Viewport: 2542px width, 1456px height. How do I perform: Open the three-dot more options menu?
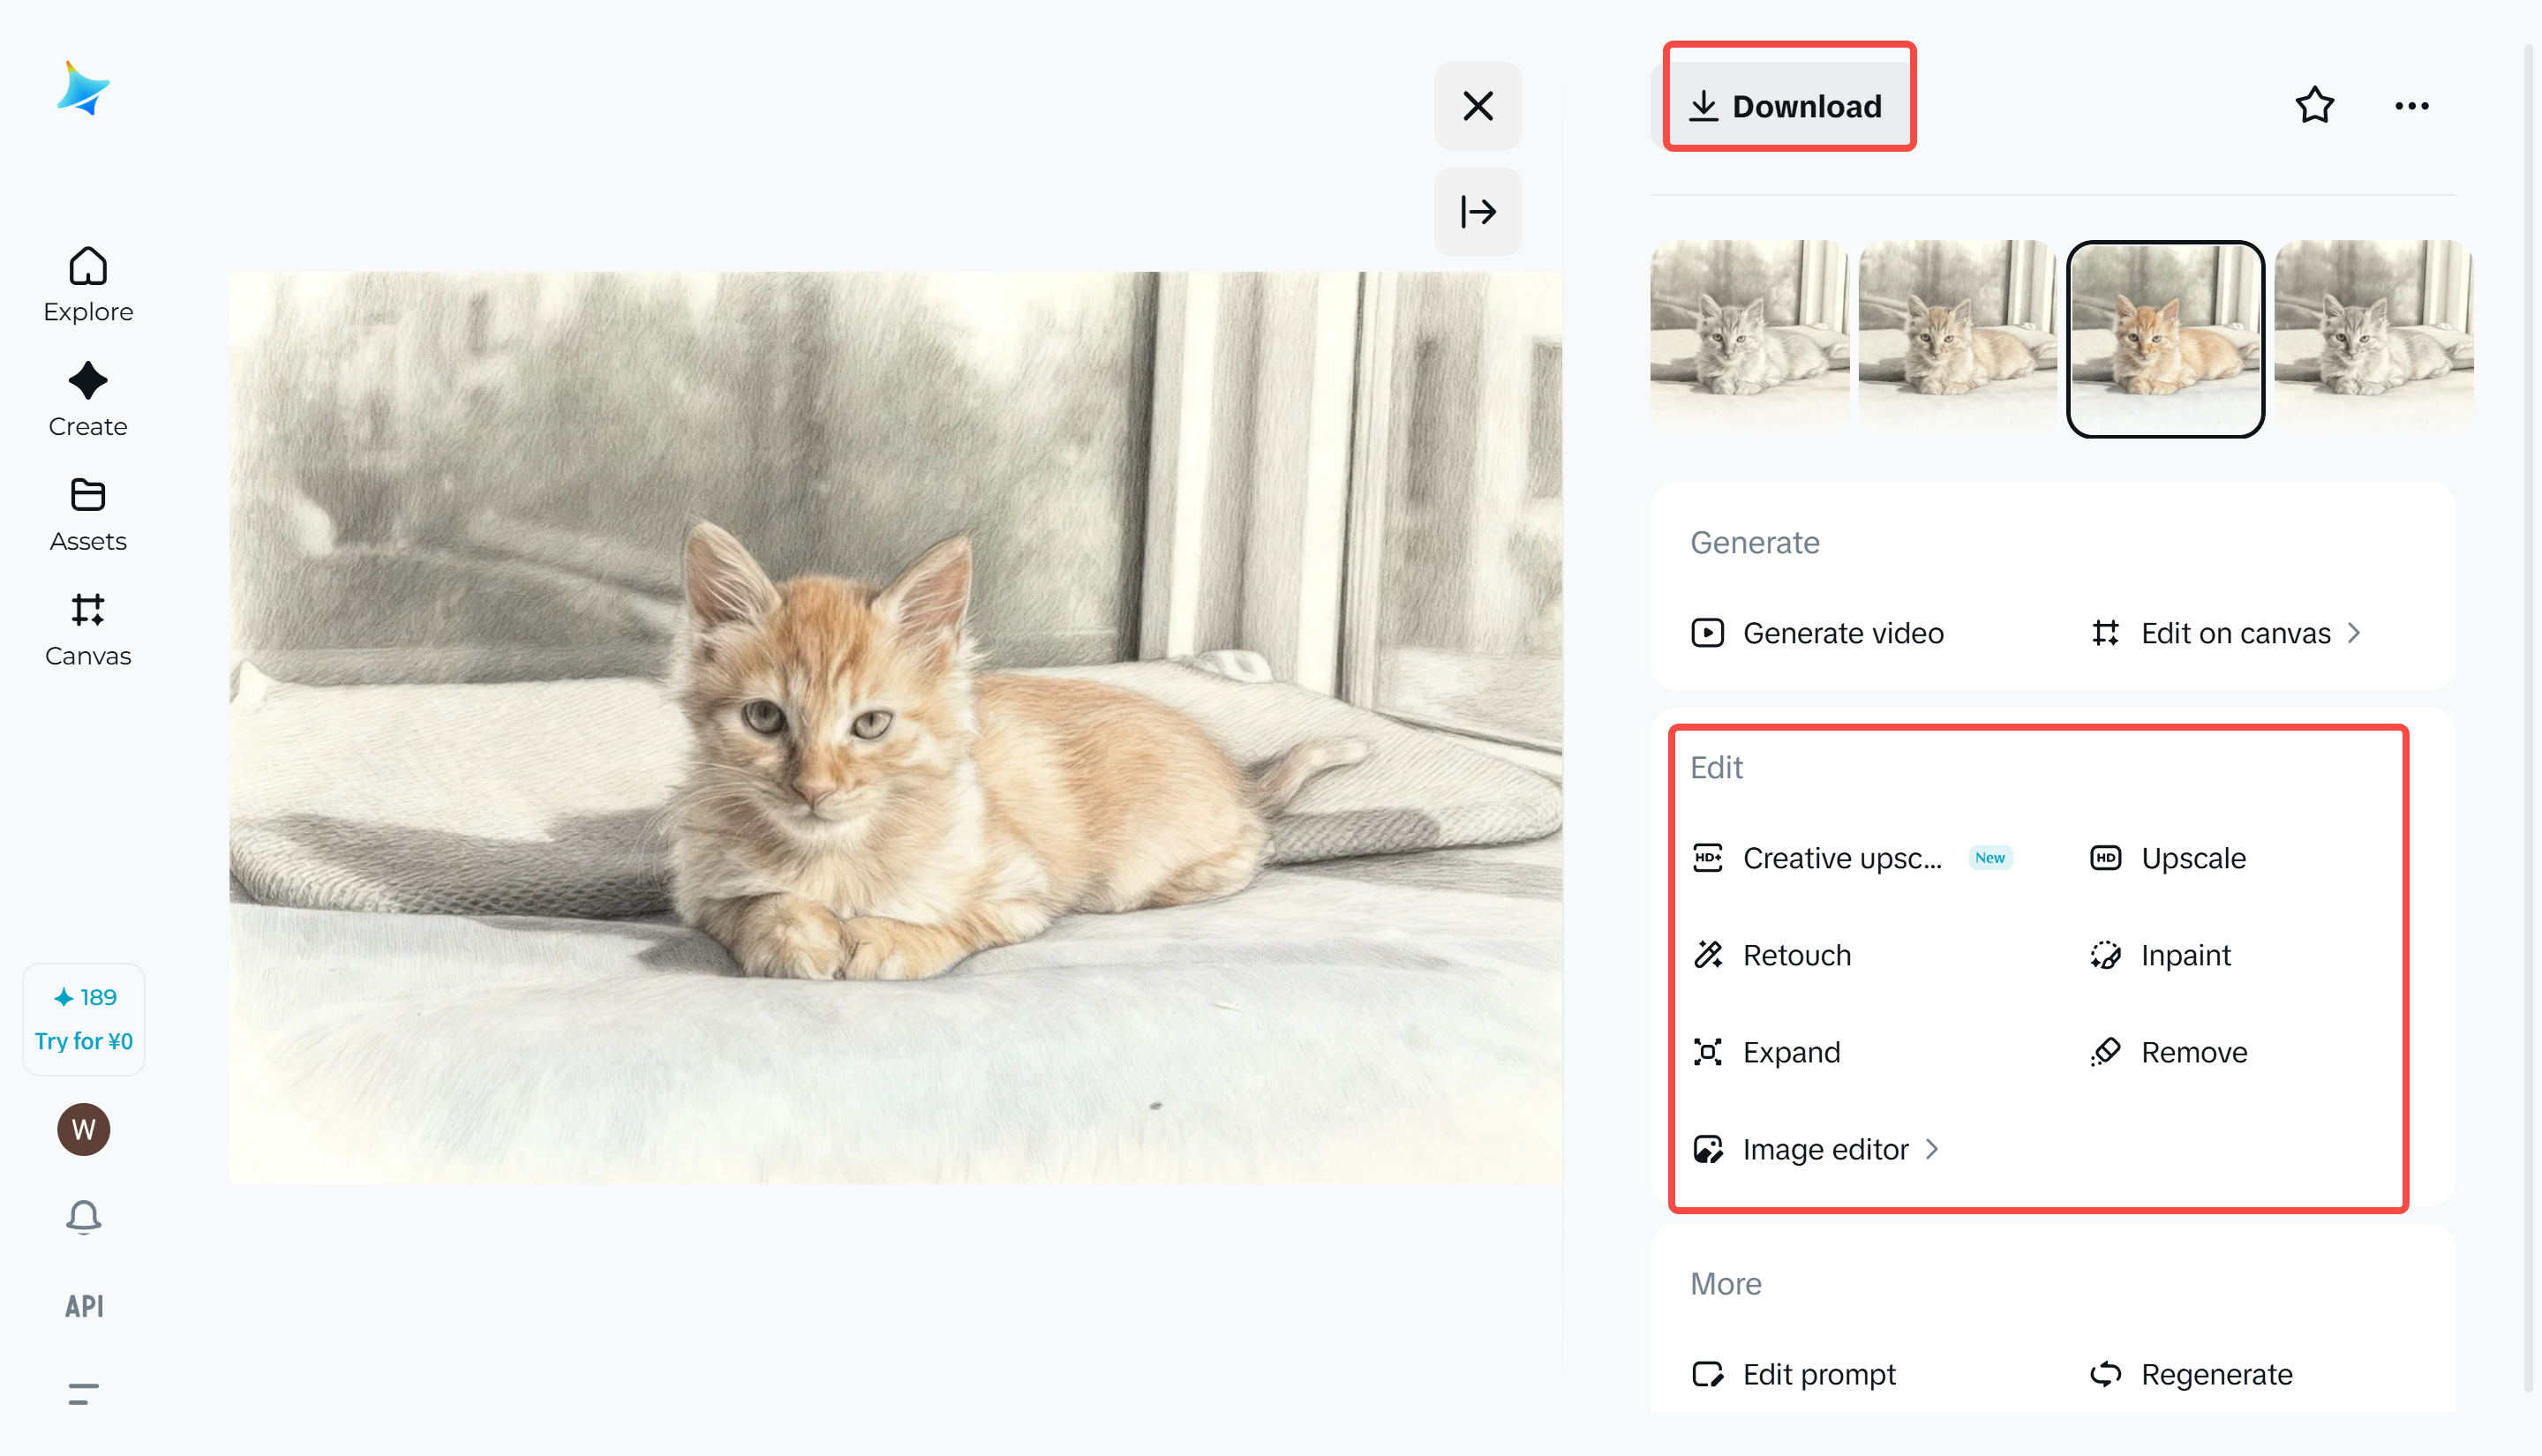[x=2411, y=106]
